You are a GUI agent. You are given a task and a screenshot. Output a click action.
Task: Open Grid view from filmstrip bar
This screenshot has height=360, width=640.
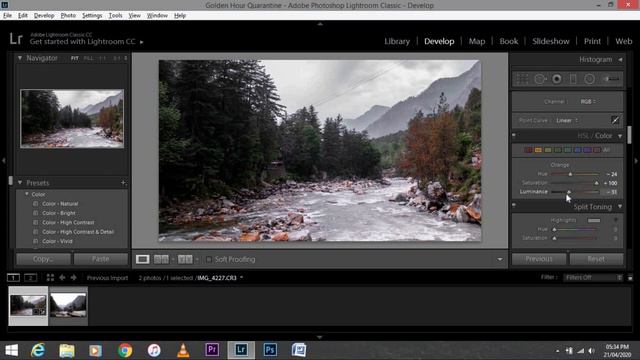click(50, 278)
